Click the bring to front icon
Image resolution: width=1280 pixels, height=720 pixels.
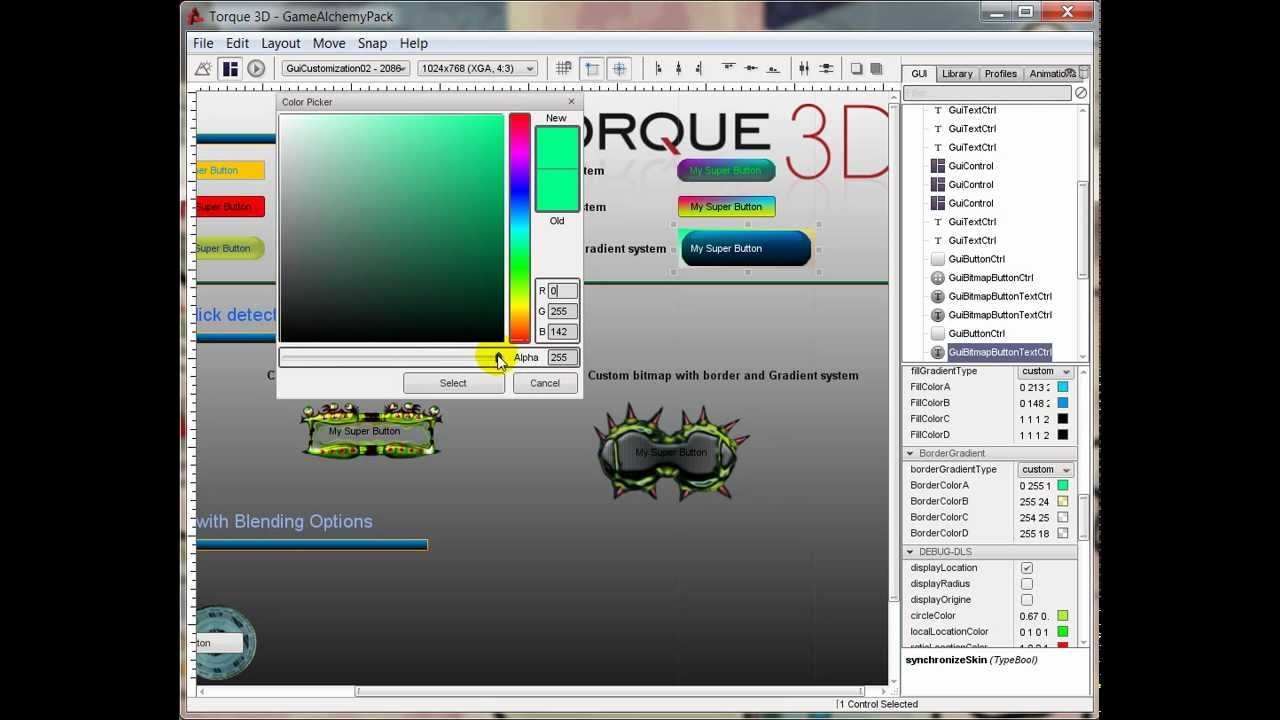876,68
